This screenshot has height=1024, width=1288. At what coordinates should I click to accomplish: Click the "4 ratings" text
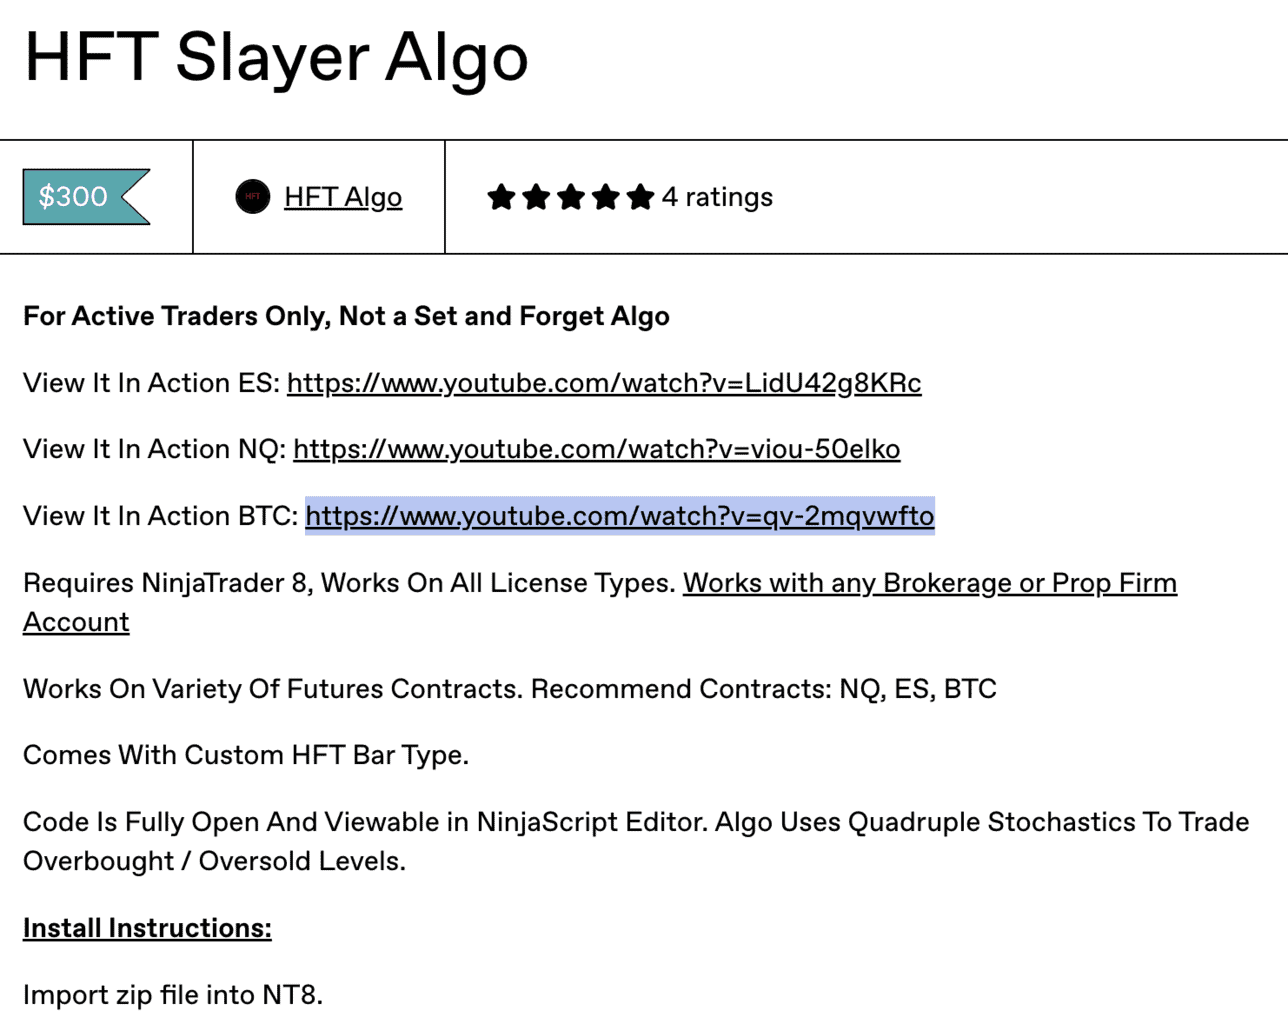click(717, 197)
